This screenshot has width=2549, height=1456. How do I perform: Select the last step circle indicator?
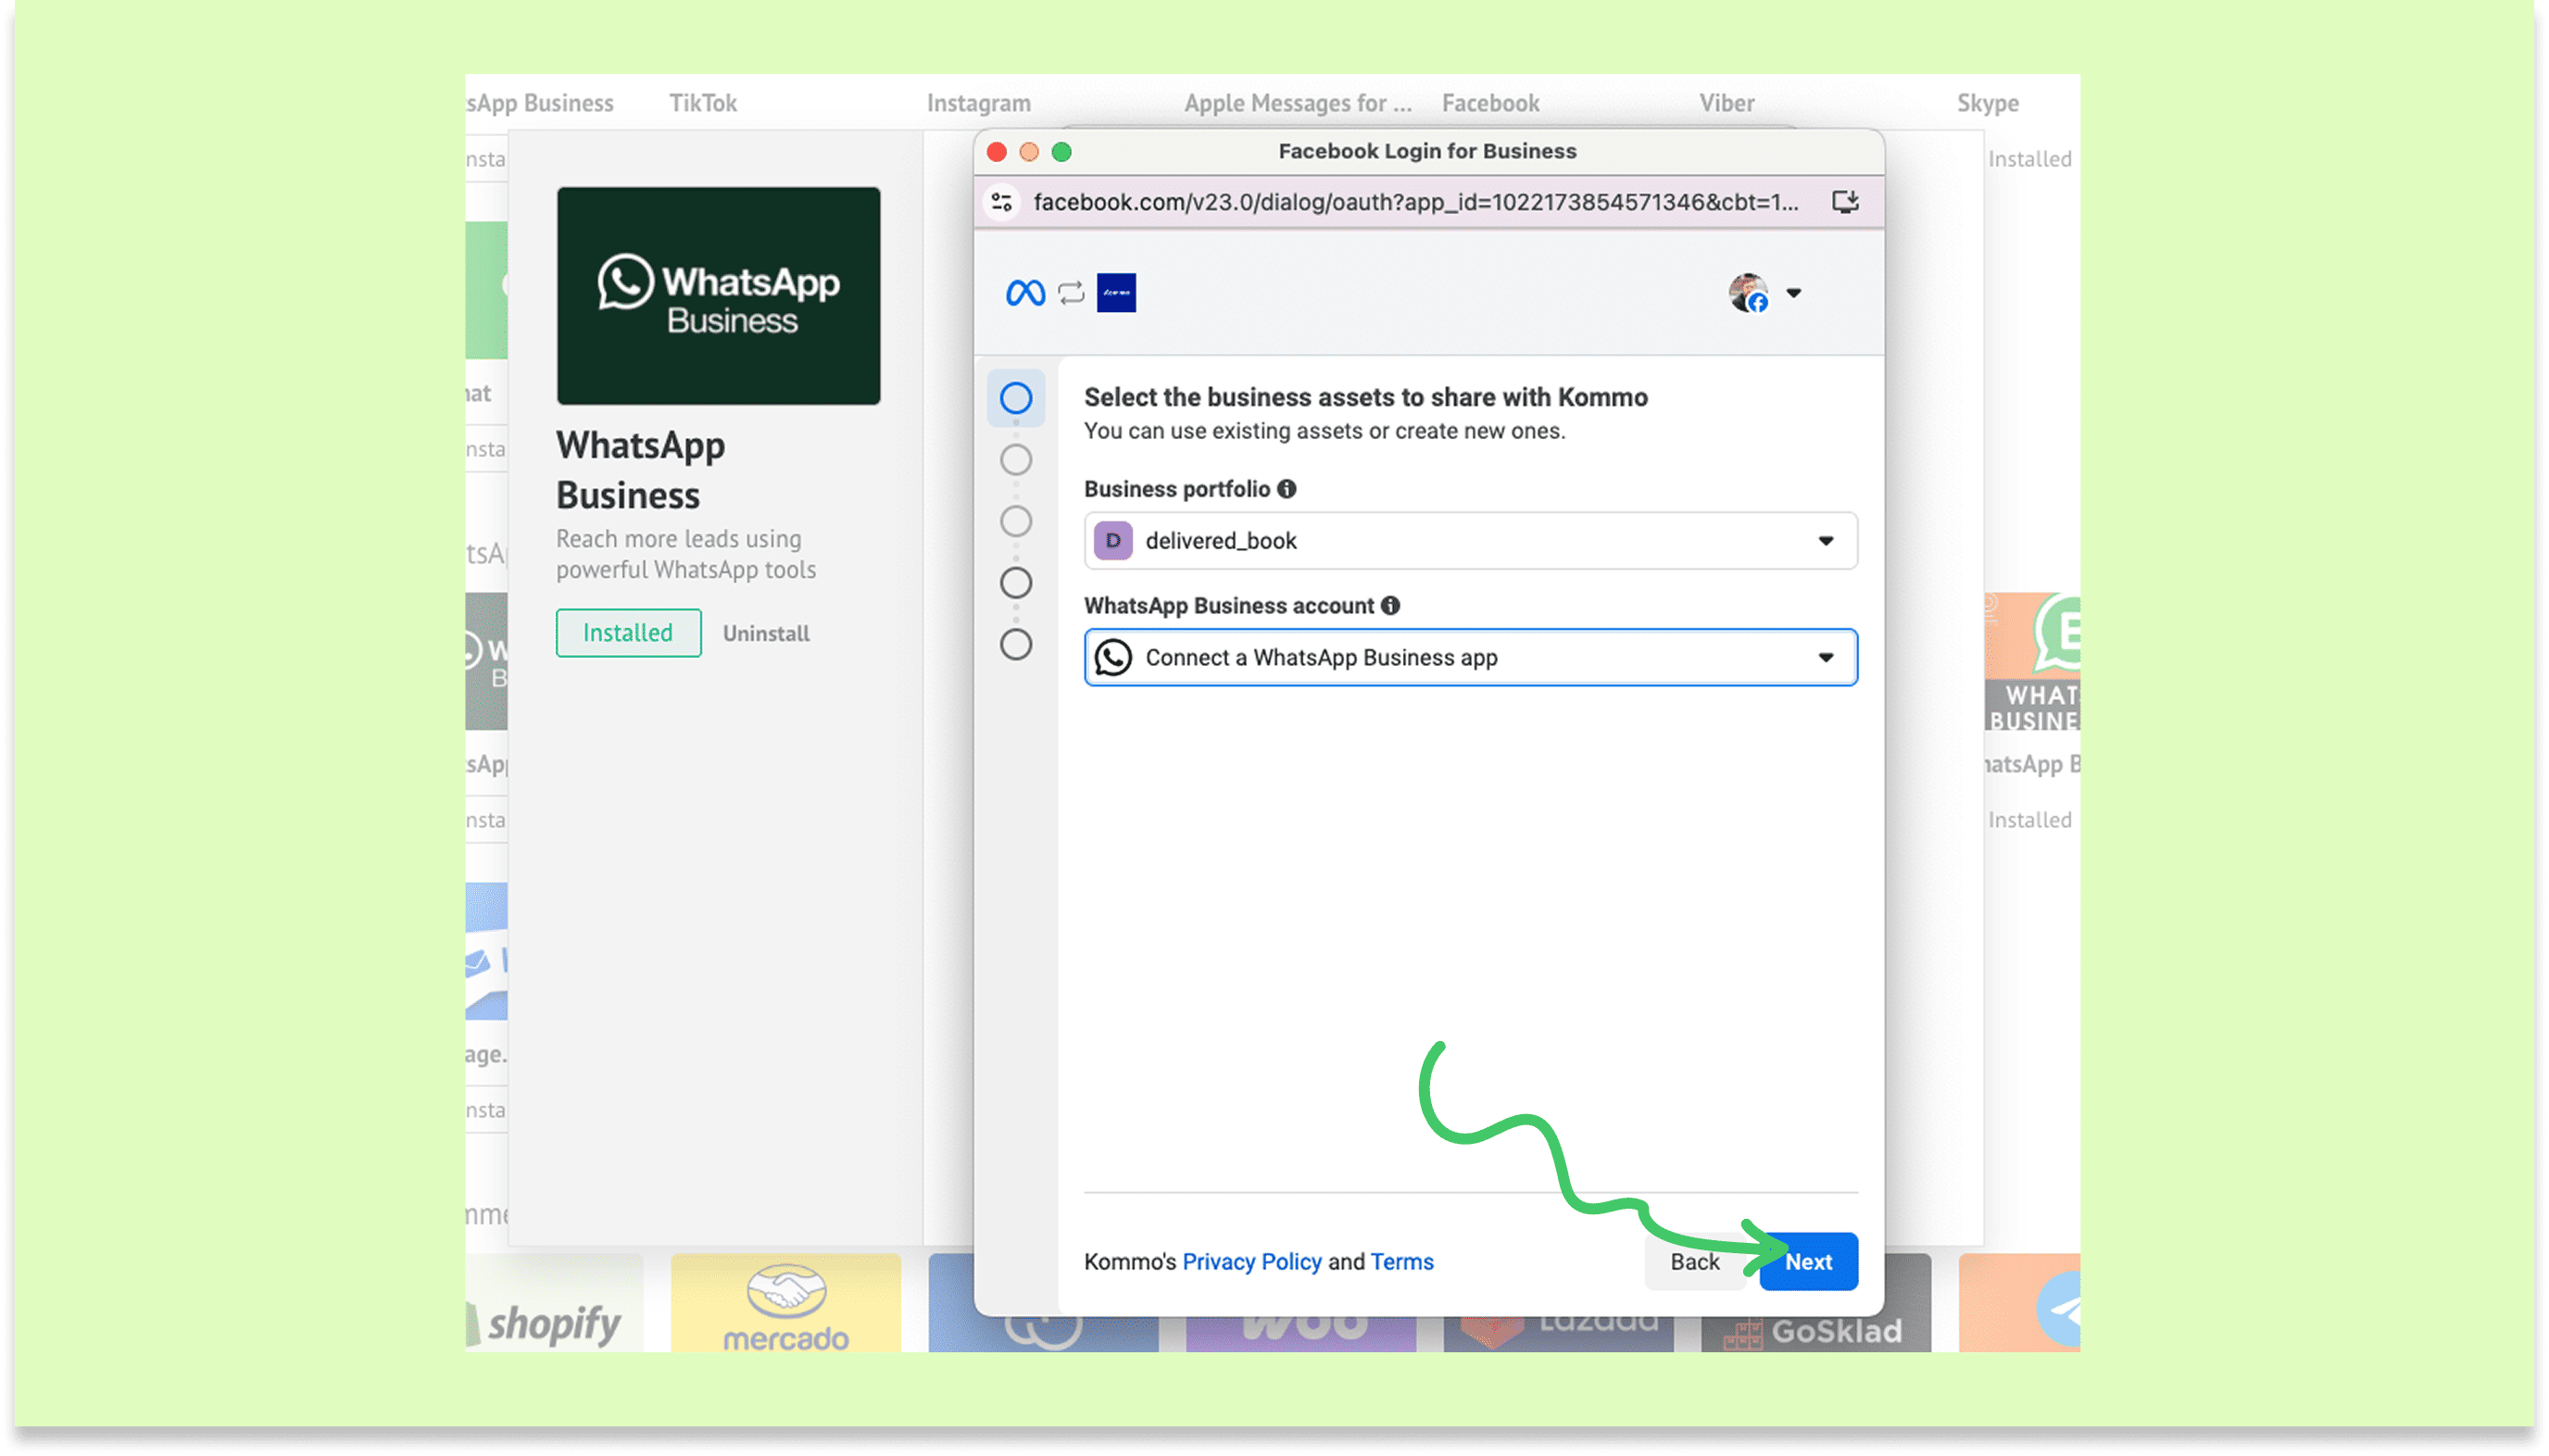(x=1016, y=645)
